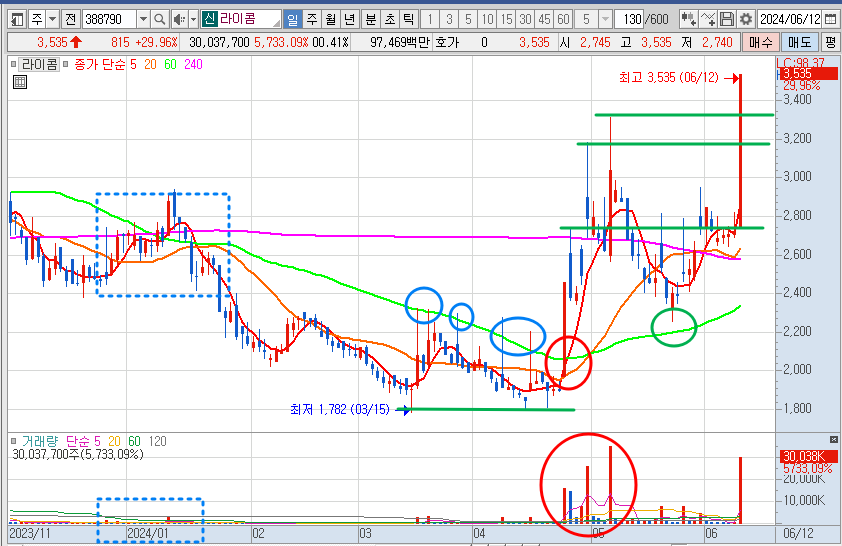Open the speaker options dropdown arrow
Viewport: 842px width, 546px height.
coord(193,20)
